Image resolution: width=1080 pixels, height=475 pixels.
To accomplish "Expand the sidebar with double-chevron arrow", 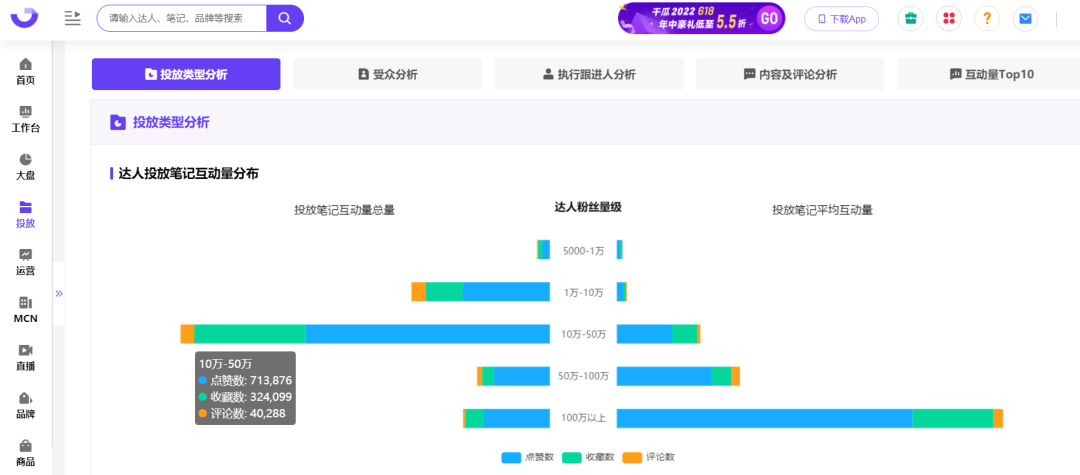I will tap(59, 293).
